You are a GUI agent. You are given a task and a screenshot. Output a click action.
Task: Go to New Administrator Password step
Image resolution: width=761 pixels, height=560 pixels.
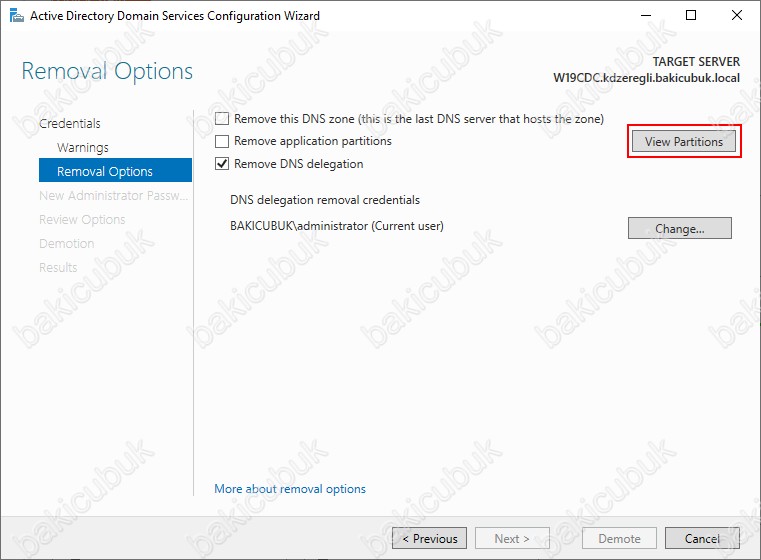coord(114,196)
